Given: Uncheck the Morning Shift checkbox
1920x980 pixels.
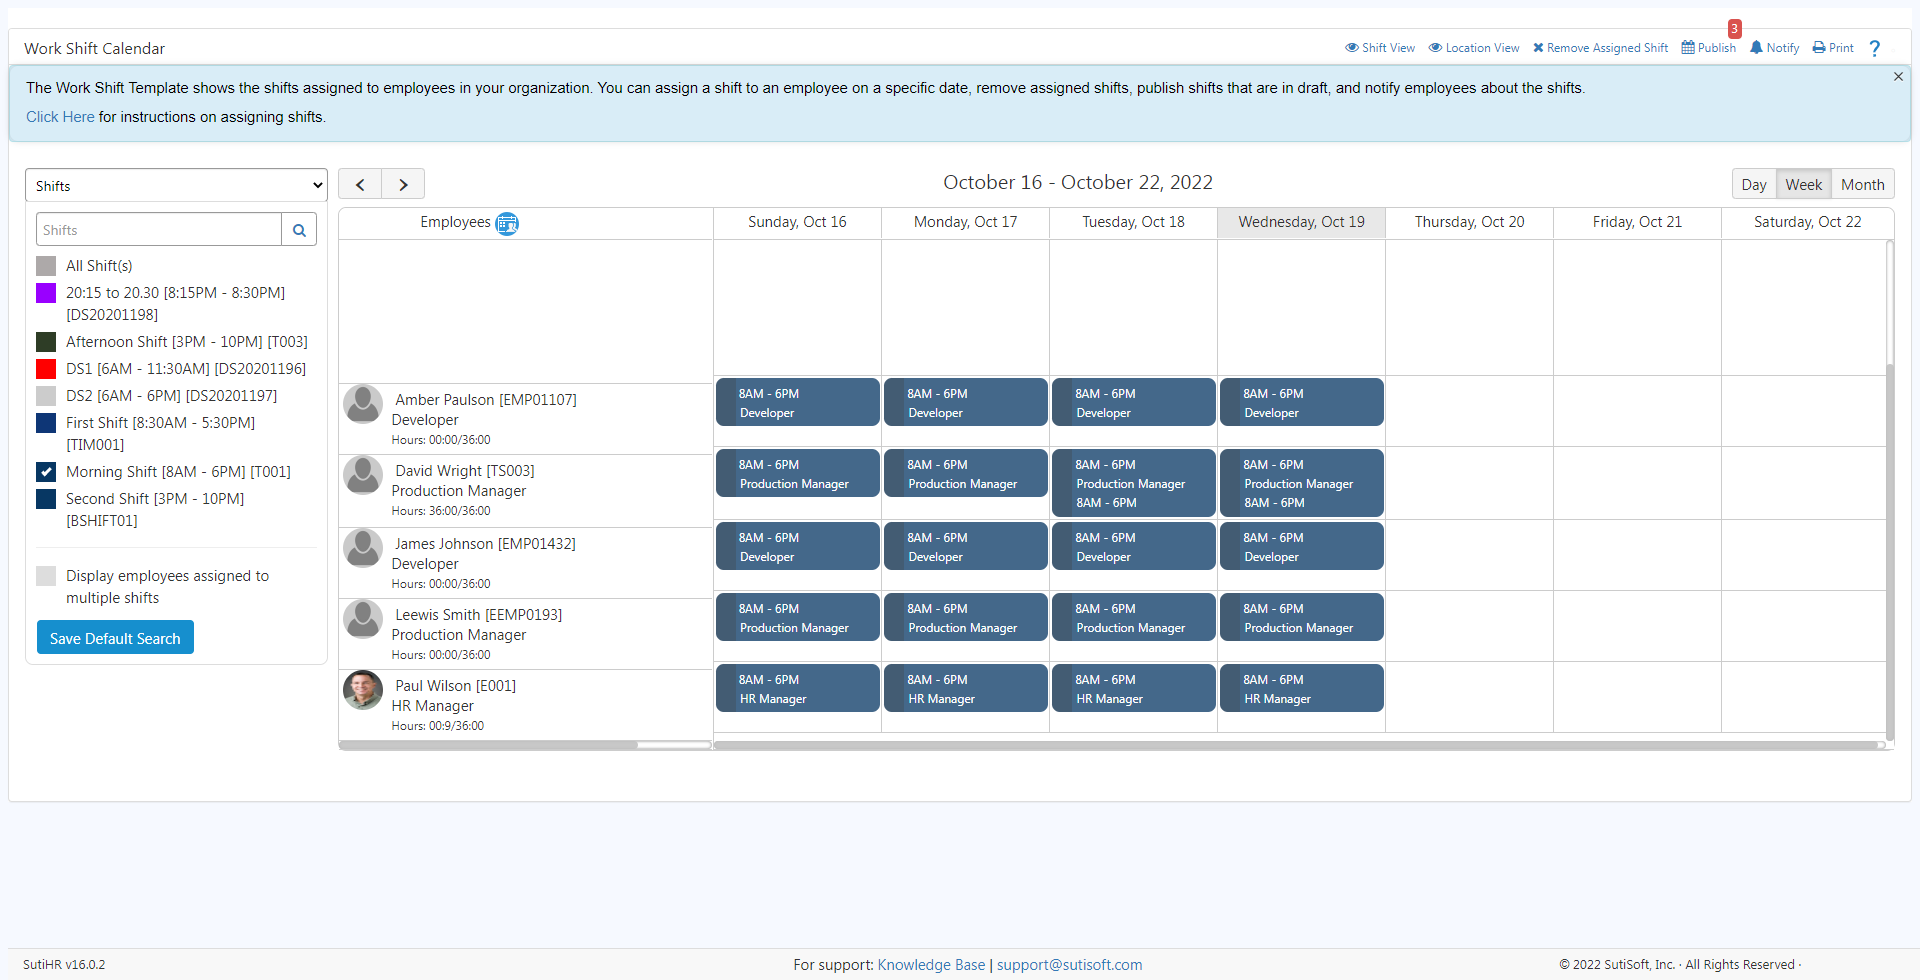Looking at the screenshot, I should coord(46,472).
